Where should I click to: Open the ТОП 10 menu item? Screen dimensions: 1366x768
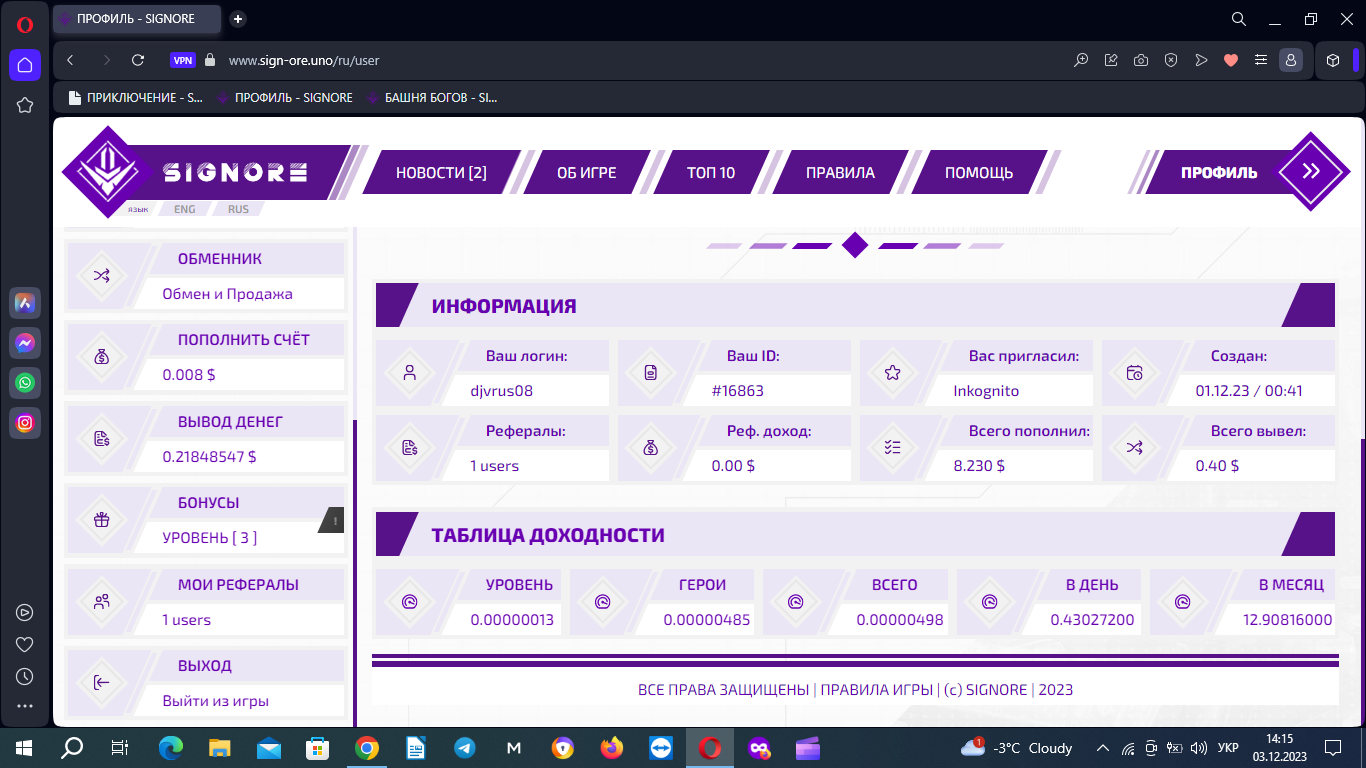pyautogui.click(x=711, y=172)
